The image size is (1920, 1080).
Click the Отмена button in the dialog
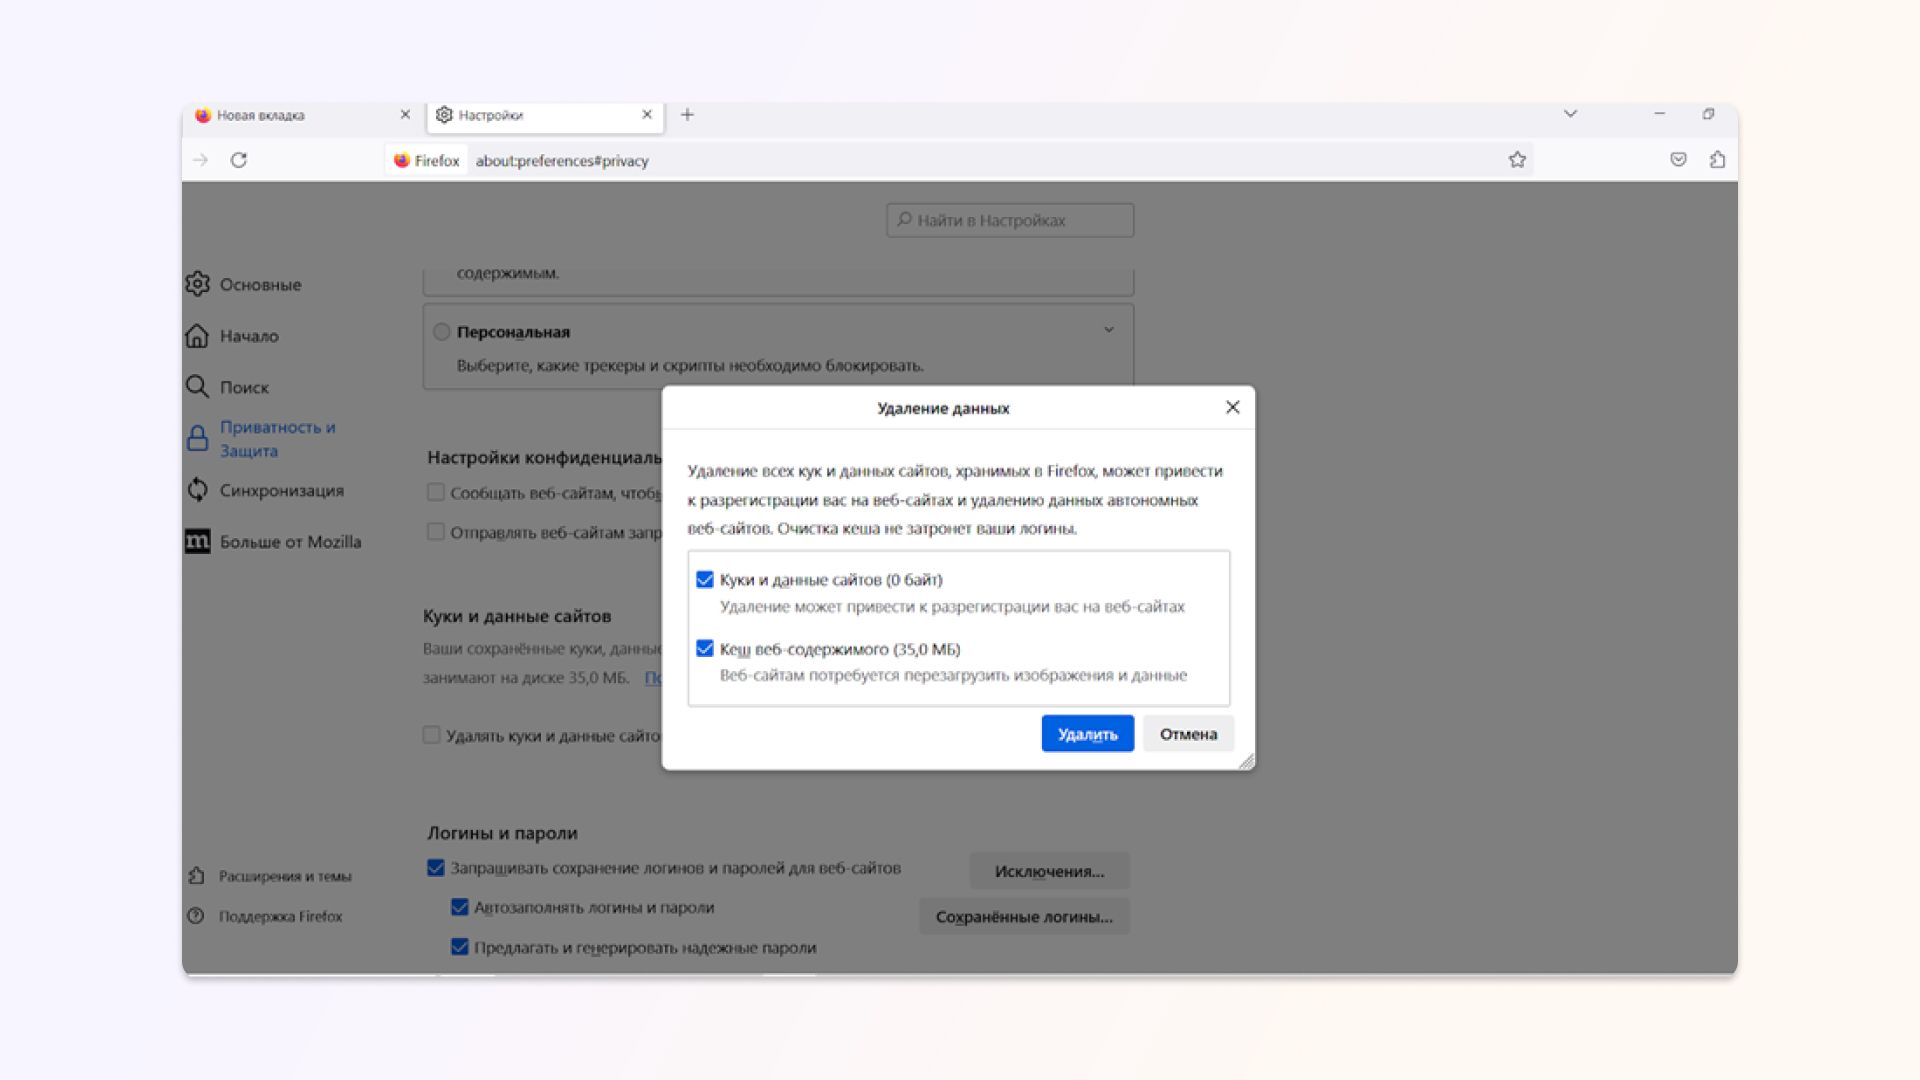tap(1188, 734)
